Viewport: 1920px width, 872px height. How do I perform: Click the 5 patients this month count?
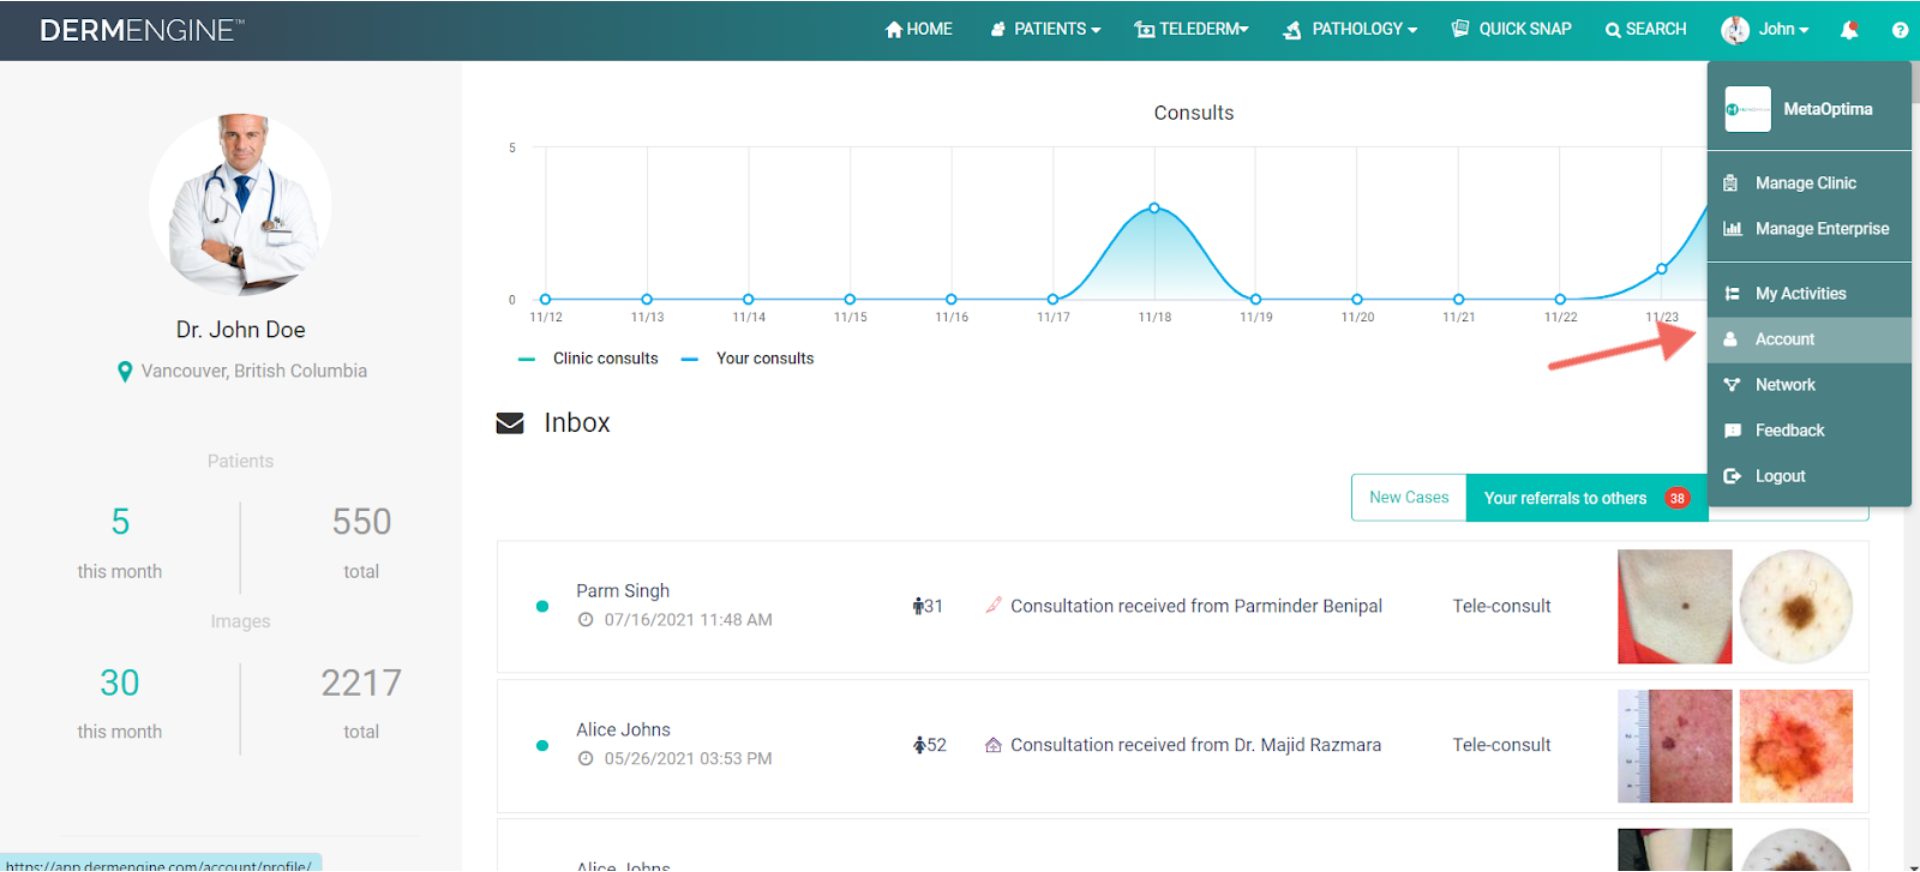(120, 522)
